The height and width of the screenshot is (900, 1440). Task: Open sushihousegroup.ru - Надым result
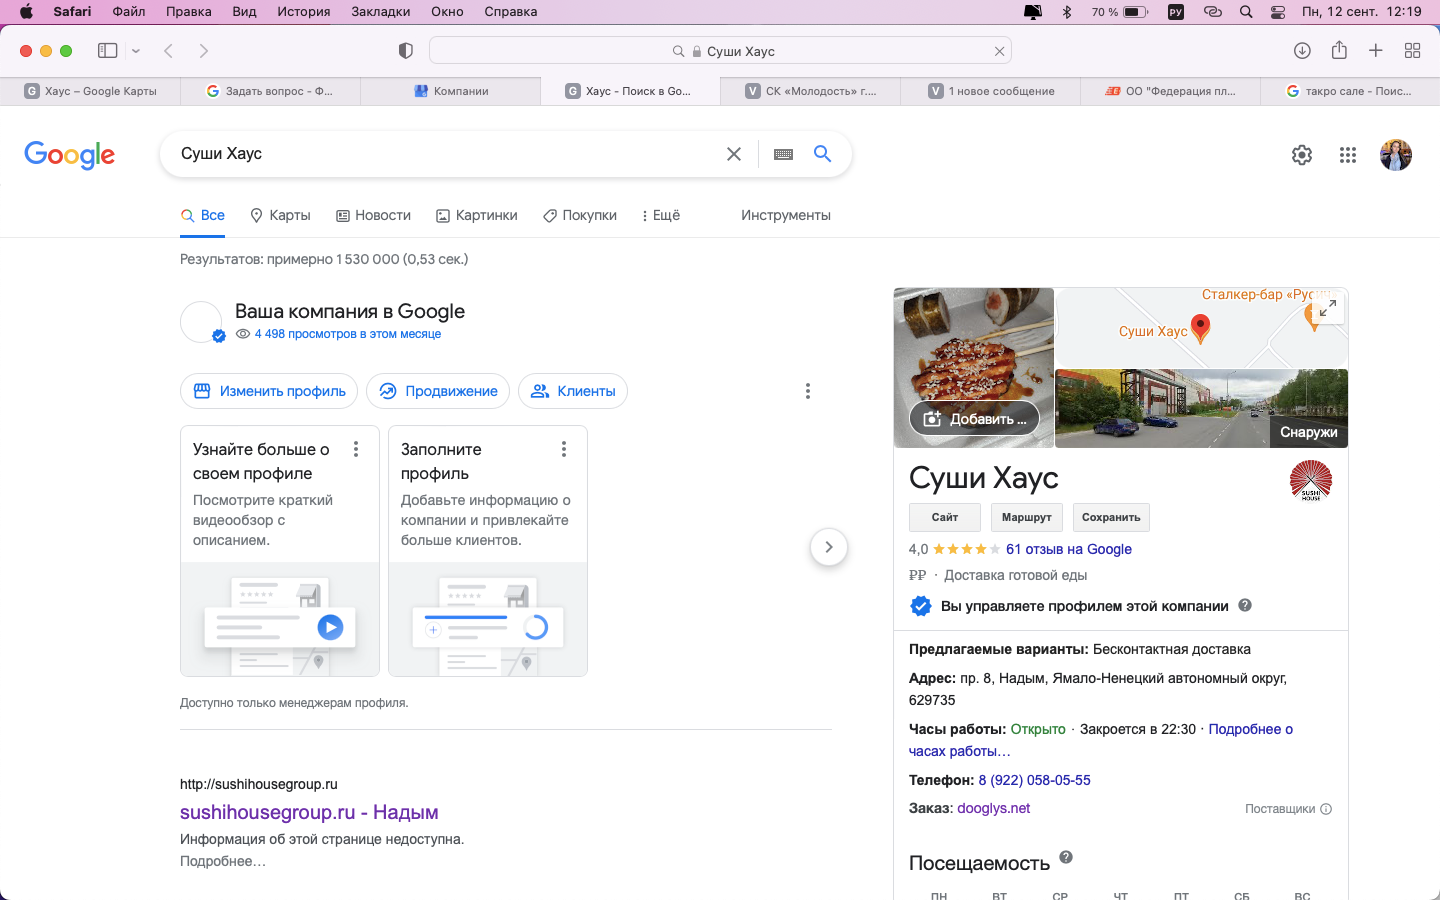pyautogui.click(x=309, y=812)
